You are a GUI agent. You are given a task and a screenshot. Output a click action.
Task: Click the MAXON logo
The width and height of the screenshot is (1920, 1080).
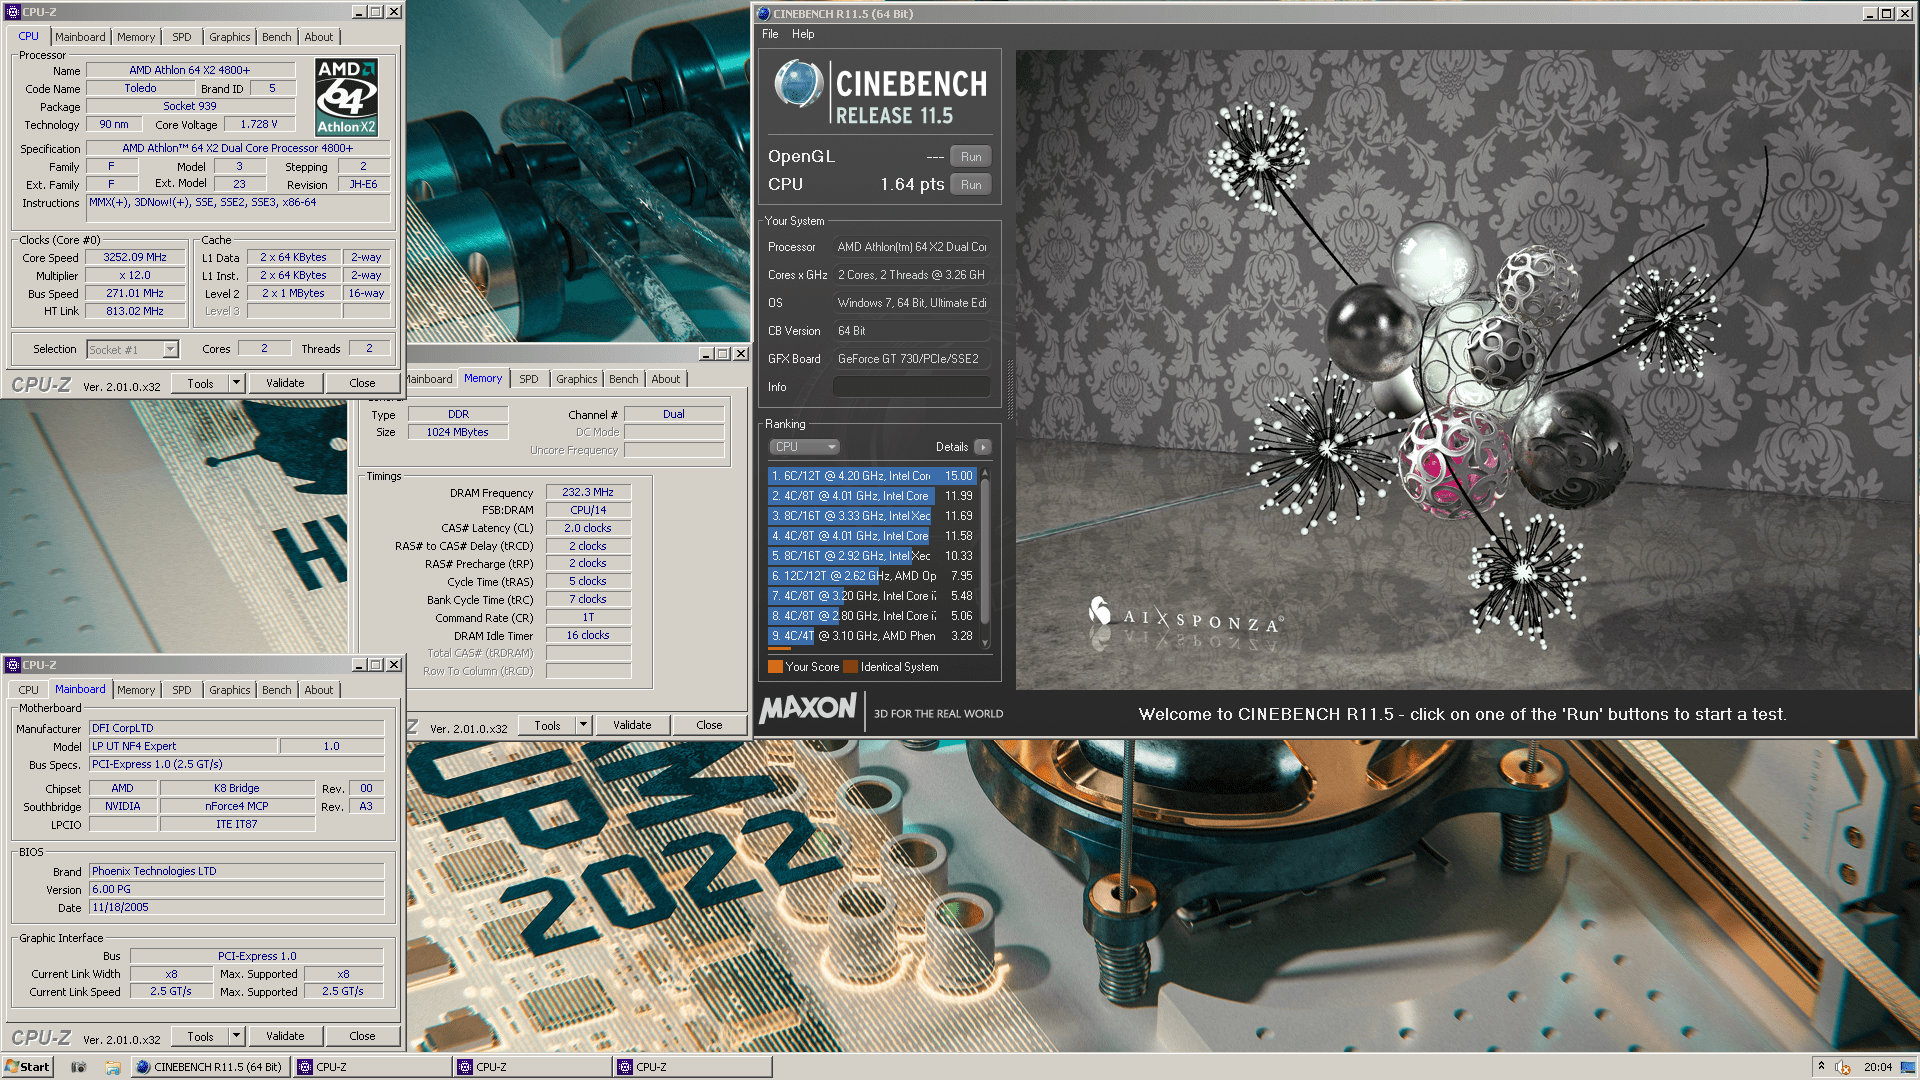click(808, 709)
